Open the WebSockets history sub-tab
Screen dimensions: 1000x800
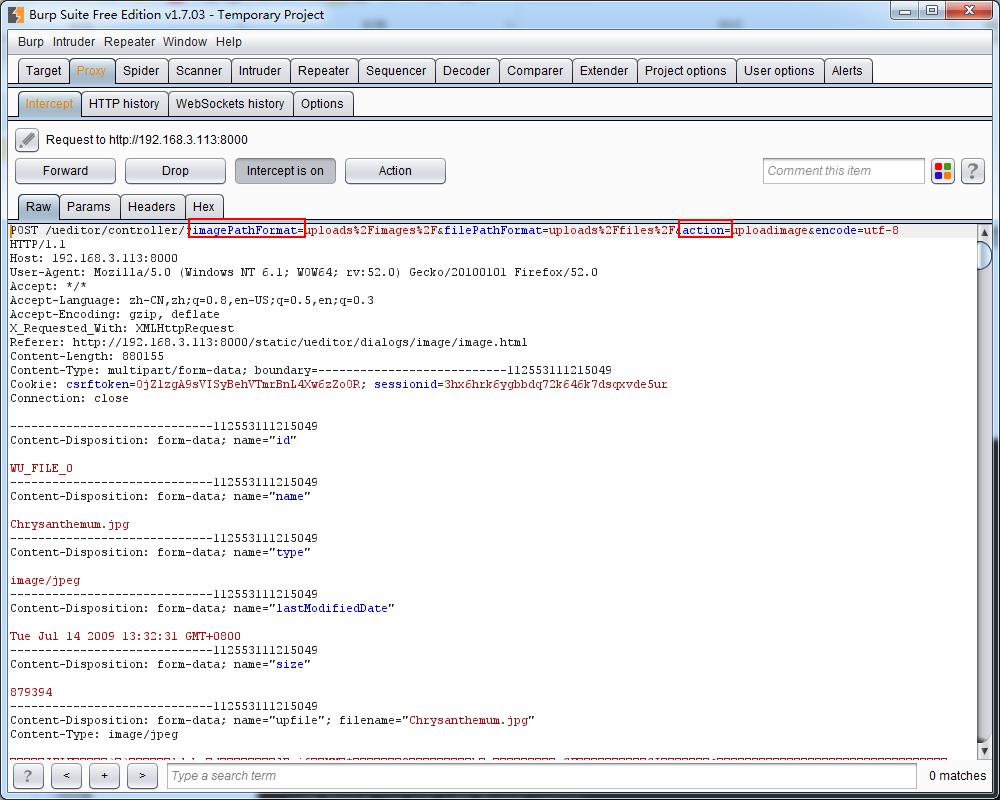(x=230, y=104)
